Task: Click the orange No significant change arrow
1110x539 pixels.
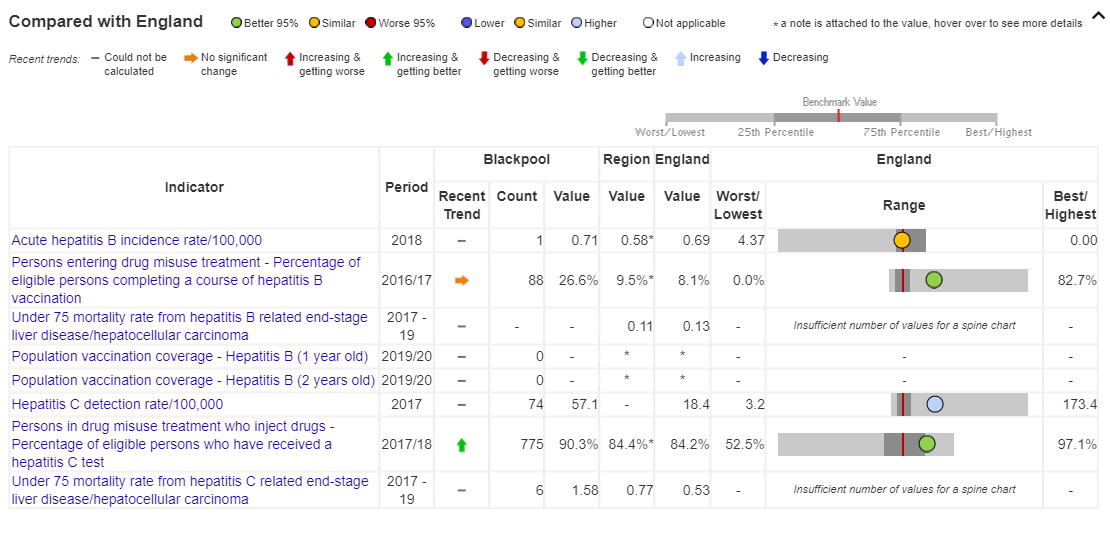Action: click(x=190, y=58)
